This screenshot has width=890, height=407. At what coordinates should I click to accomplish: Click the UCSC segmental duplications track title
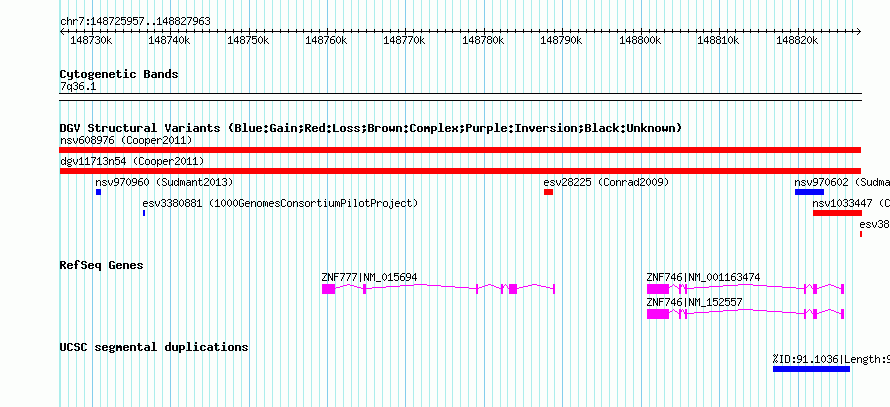154,347
